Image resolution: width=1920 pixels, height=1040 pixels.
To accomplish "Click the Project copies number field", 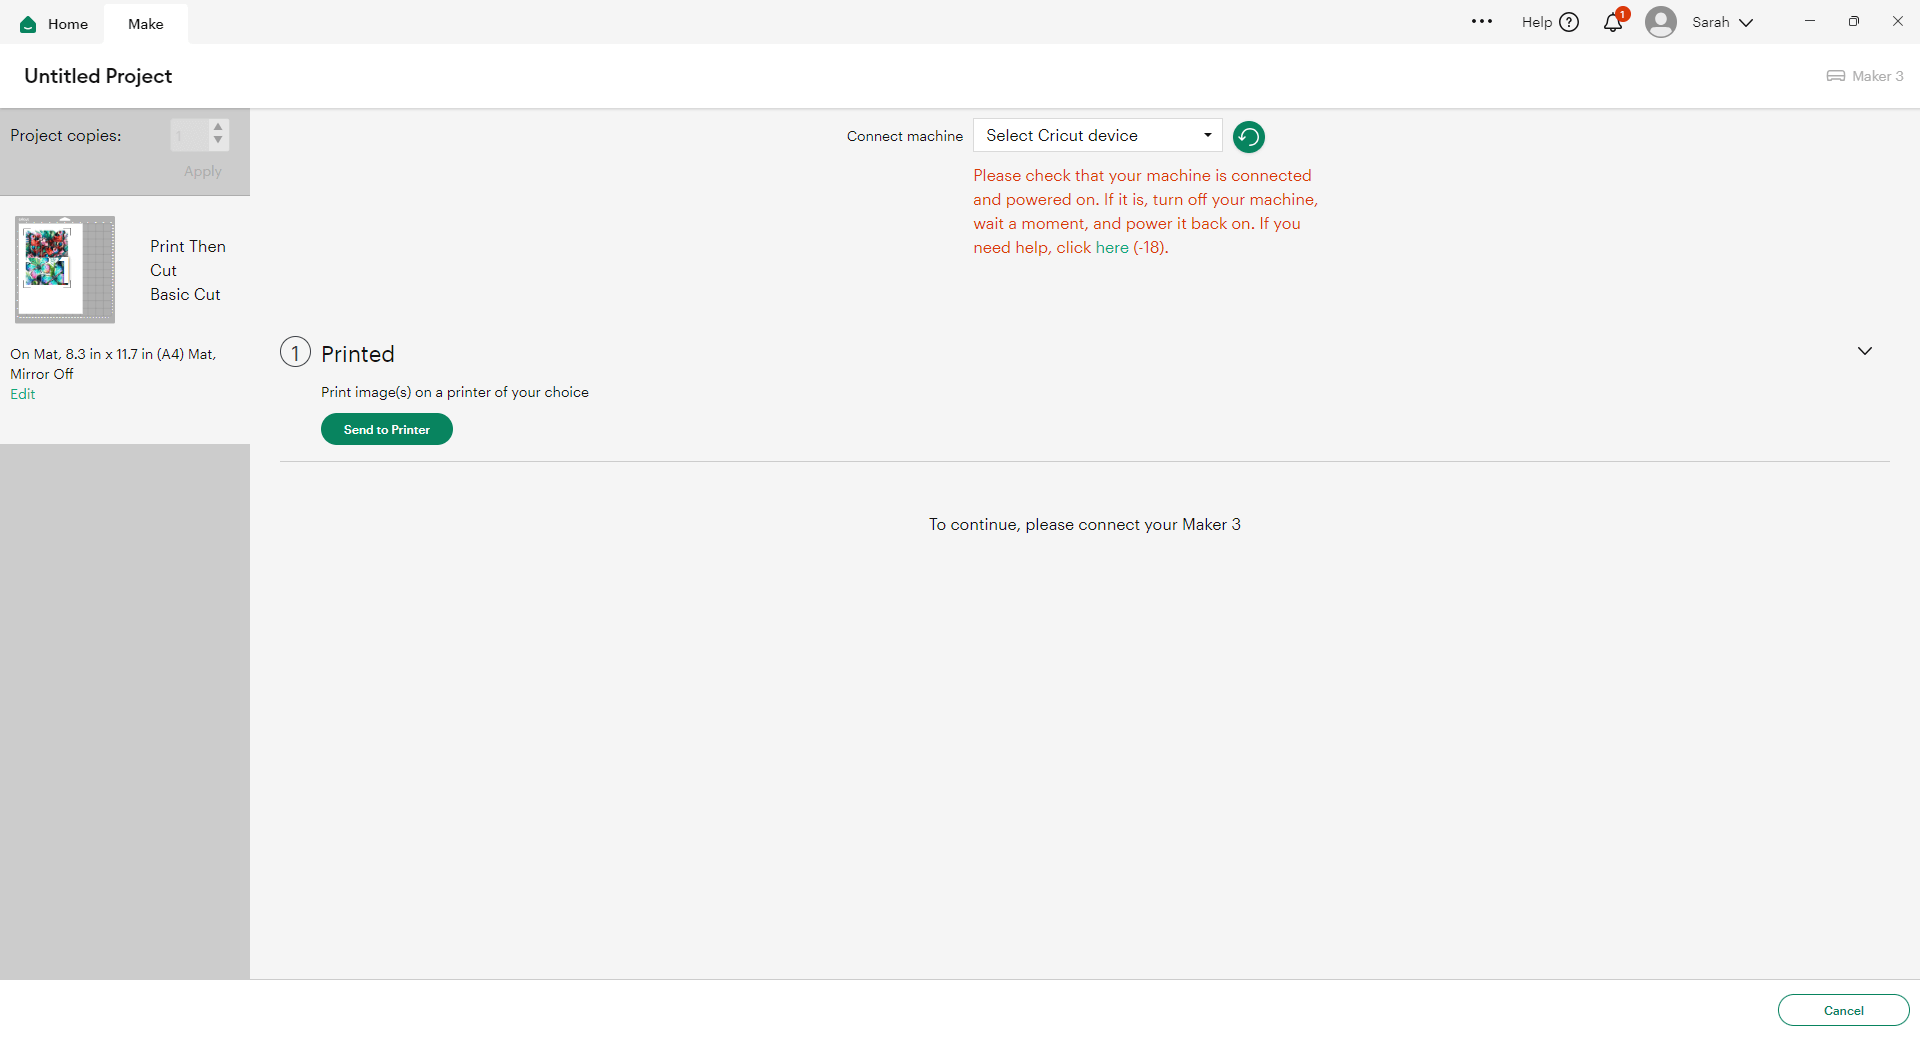I will 190,135.
